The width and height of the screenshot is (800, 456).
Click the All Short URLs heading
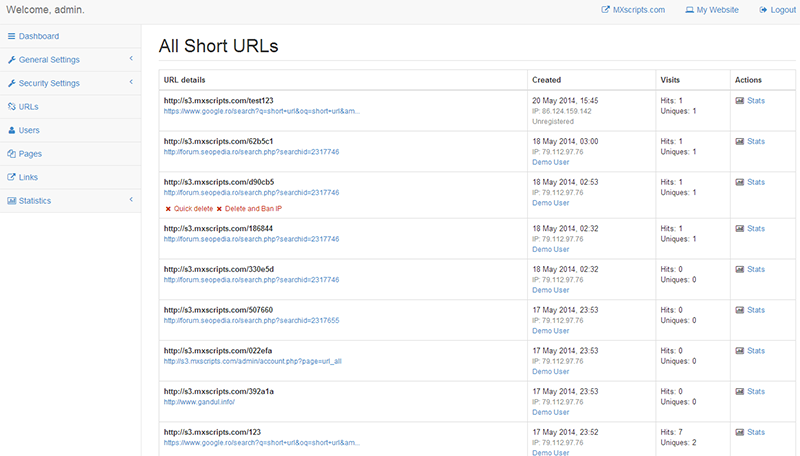coord(218,46)
